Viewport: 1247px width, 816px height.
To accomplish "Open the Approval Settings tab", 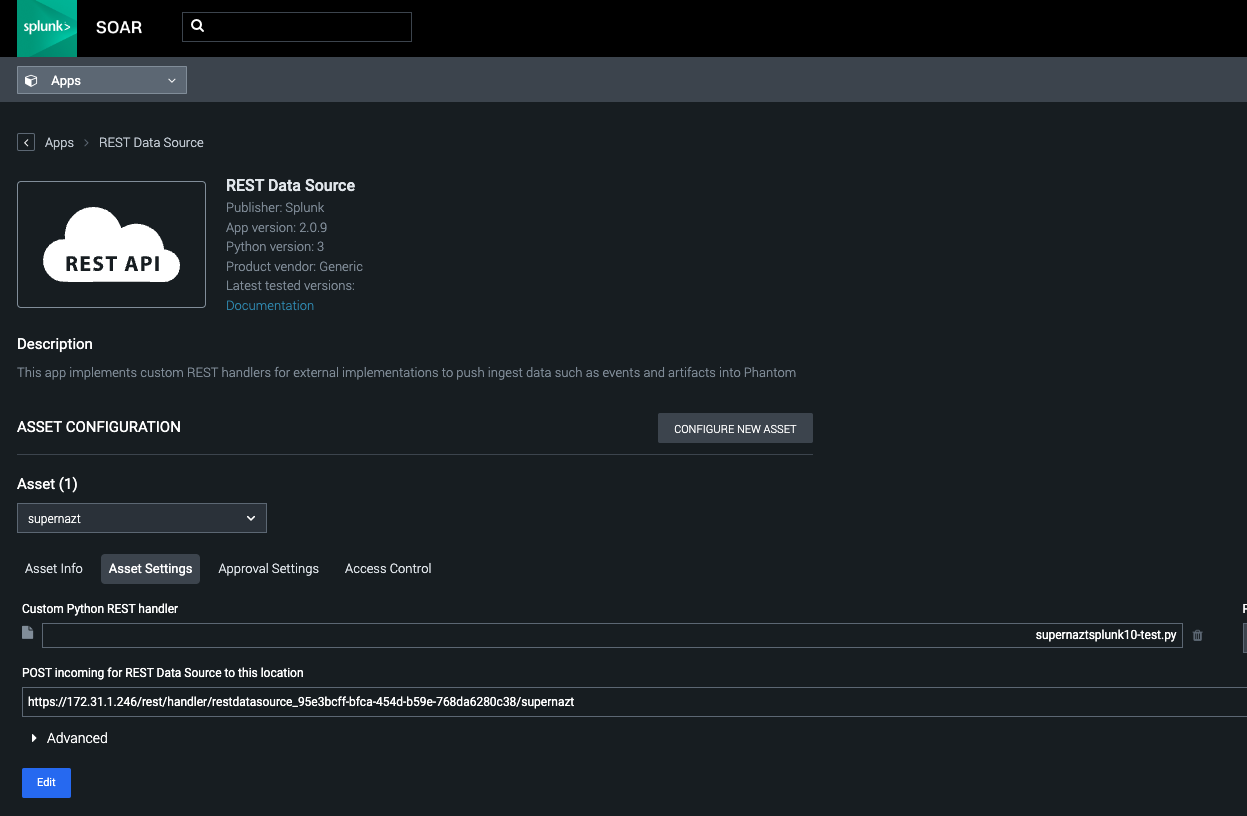I will [x=268, y=568].
